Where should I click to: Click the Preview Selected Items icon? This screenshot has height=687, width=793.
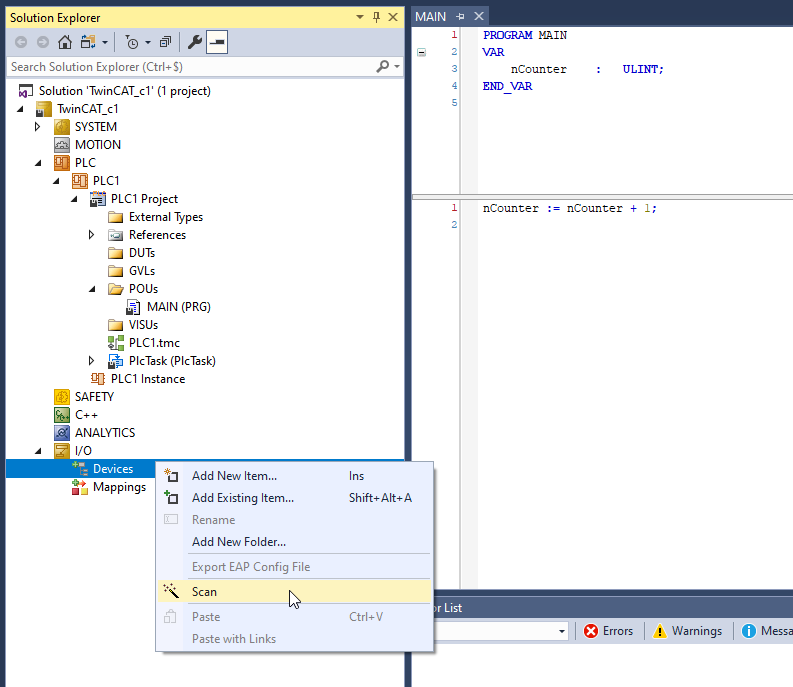click(217, 42)
